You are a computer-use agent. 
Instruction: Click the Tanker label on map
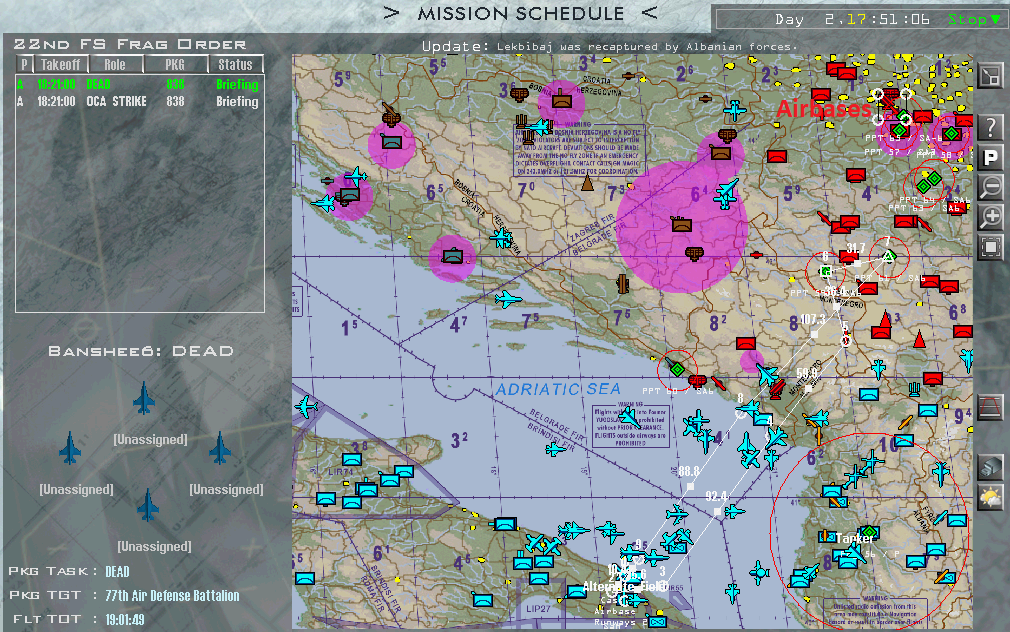click(x=855, y=538)
